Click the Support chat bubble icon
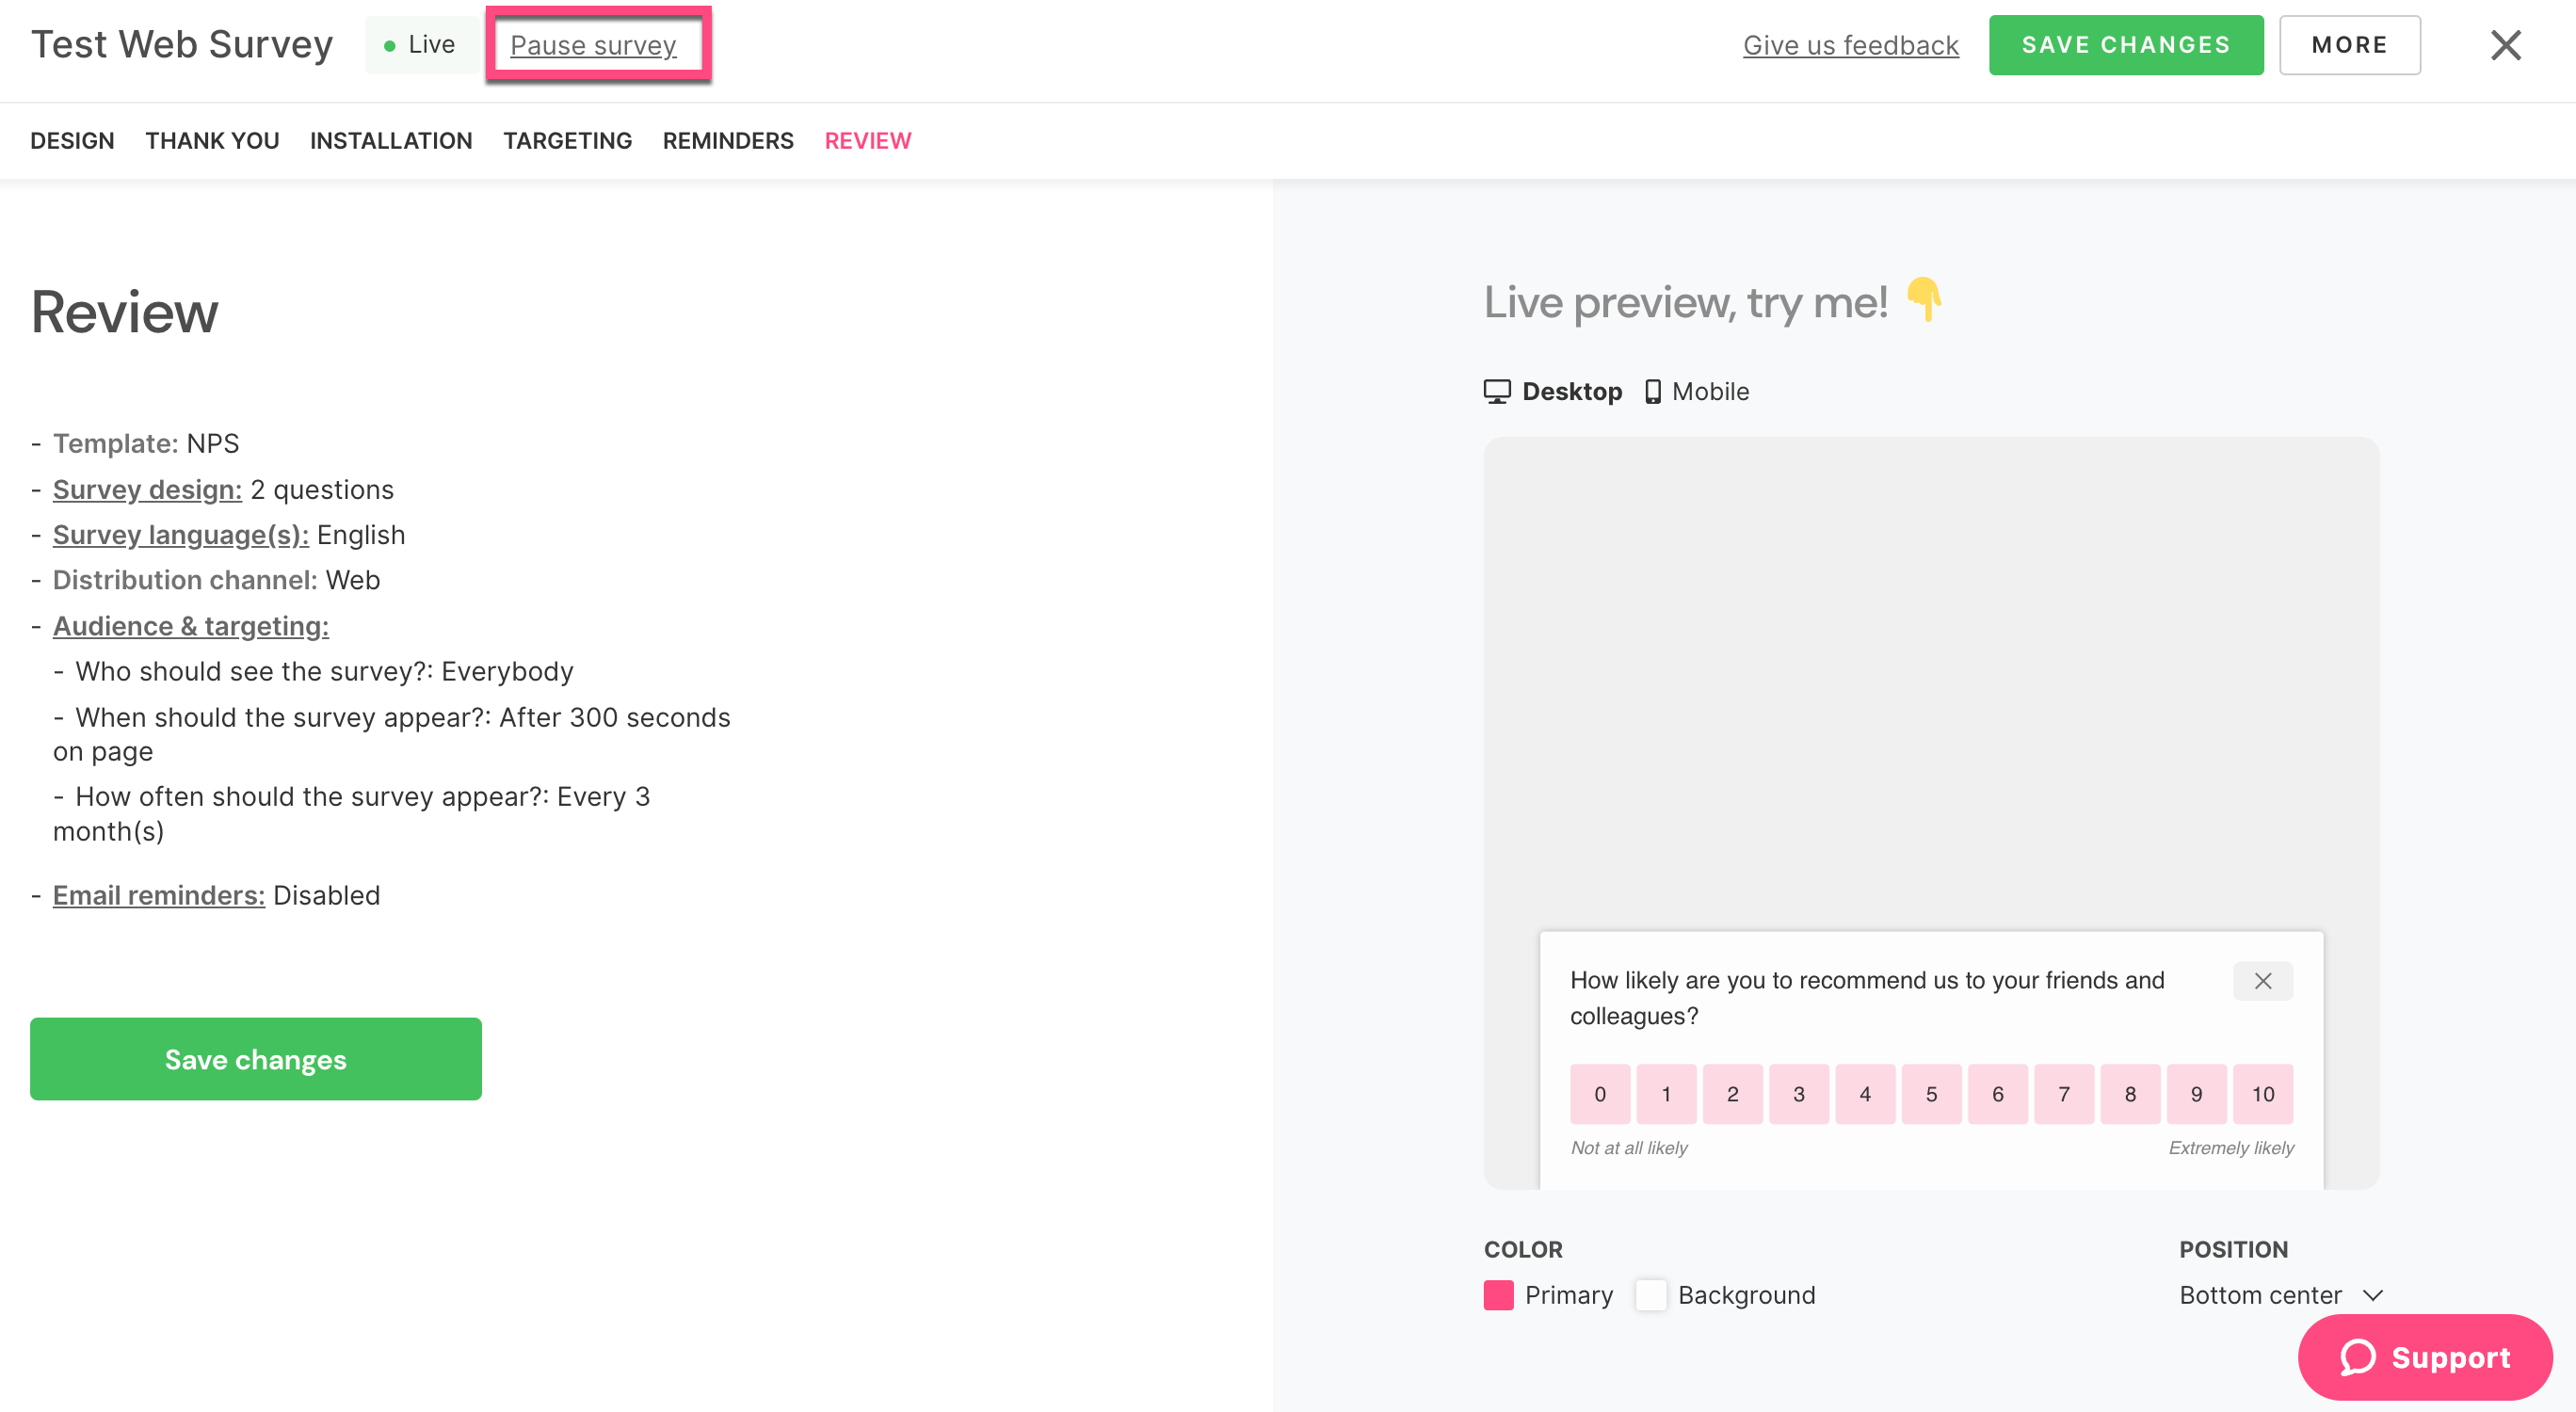The image size is (2576, 1412). pos(2358,1357)
